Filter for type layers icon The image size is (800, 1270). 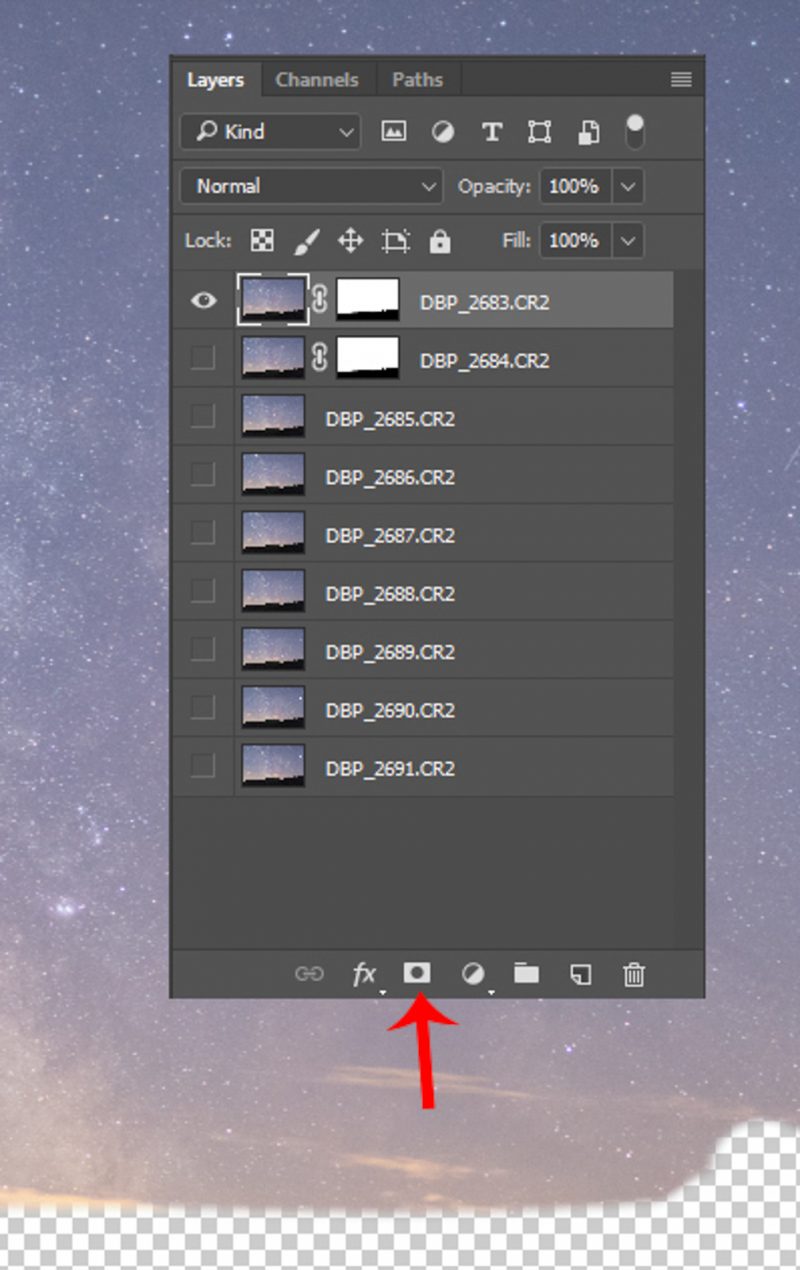[x=491, y=131]
